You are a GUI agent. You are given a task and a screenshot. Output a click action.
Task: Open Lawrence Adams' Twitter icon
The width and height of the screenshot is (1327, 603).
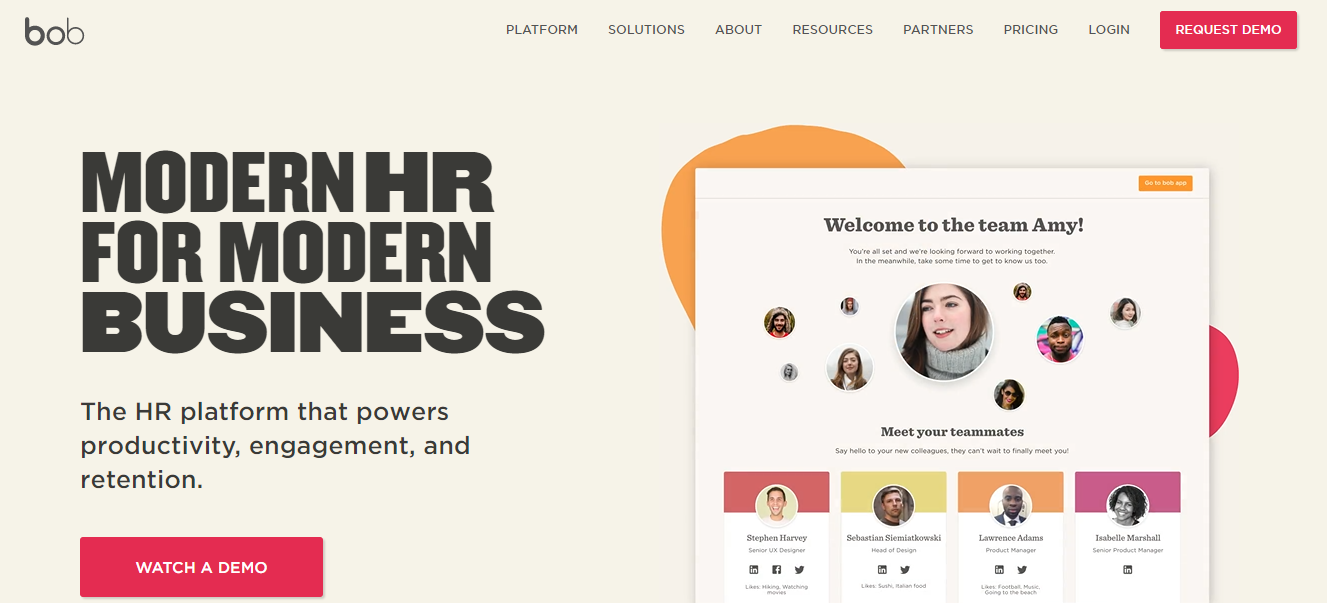point(1022,570)
